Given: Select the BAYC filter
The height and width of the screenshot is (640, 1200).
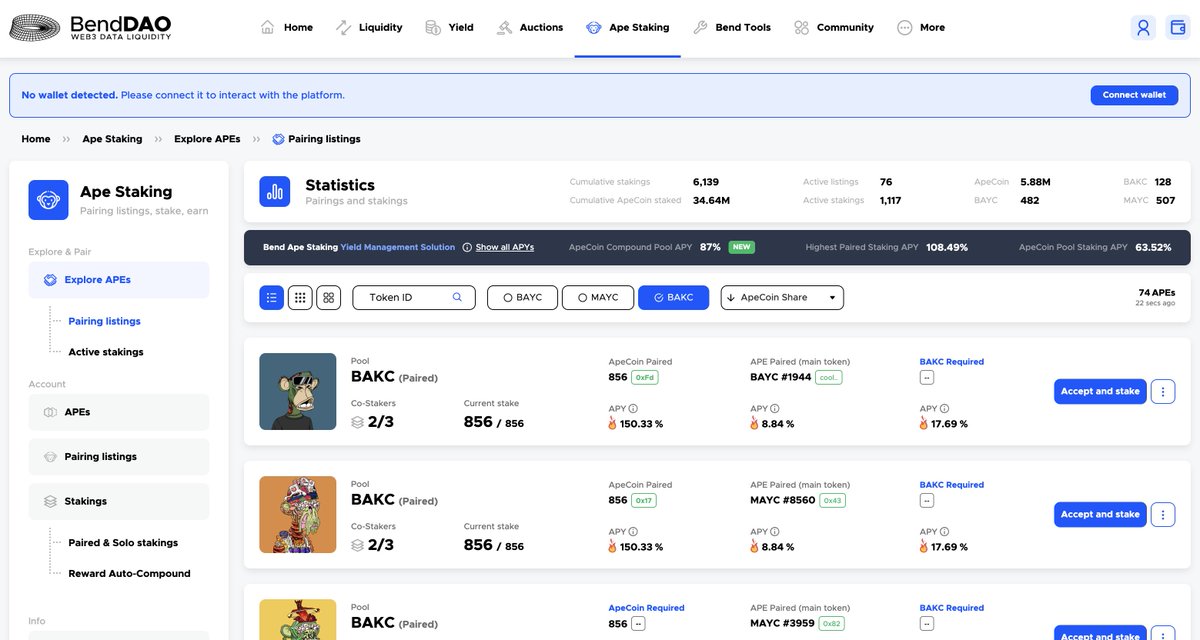Looking at the screenshot, I should coord(522,297).
